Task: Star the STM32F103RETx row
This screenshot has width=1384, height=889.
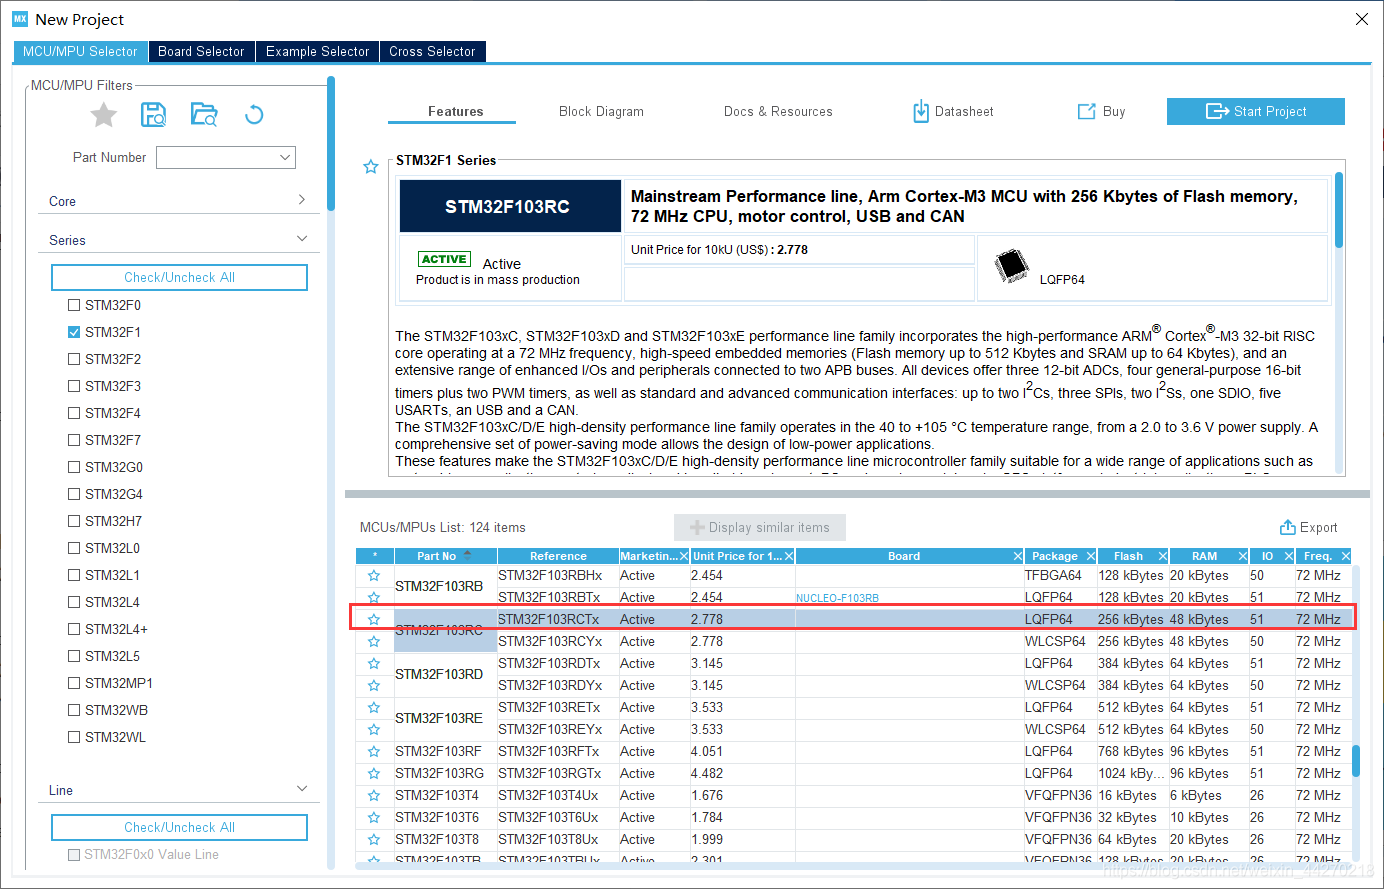Action: (374, 708)
